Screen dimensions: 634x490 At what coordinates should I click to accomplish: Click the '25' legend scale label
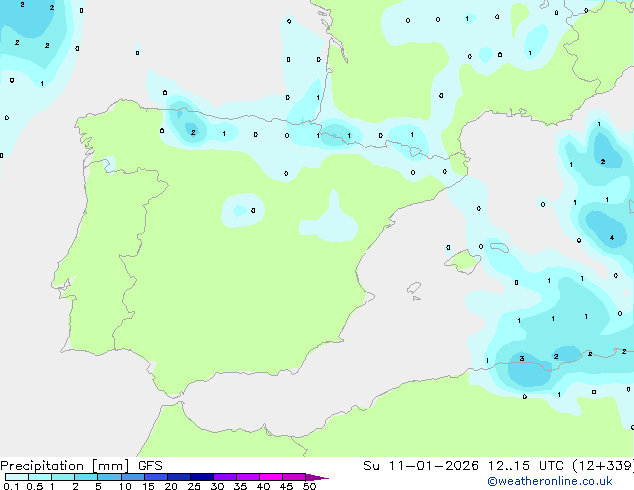194,486
